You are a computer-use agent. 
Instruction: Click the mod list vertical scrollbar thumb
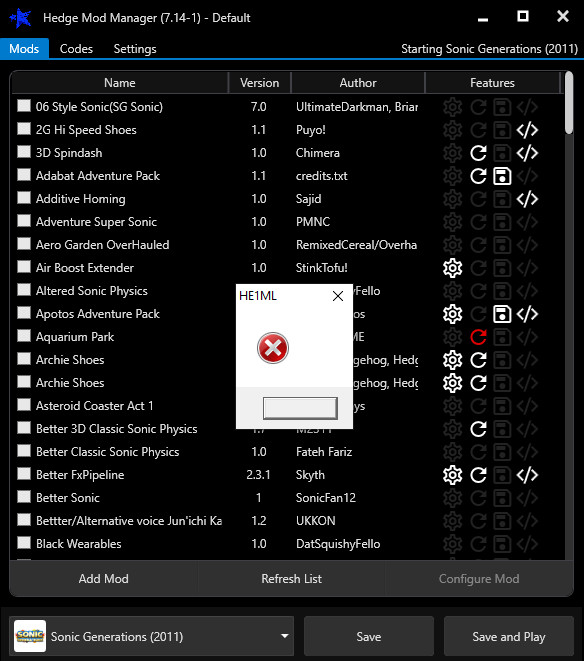(569, 103)
